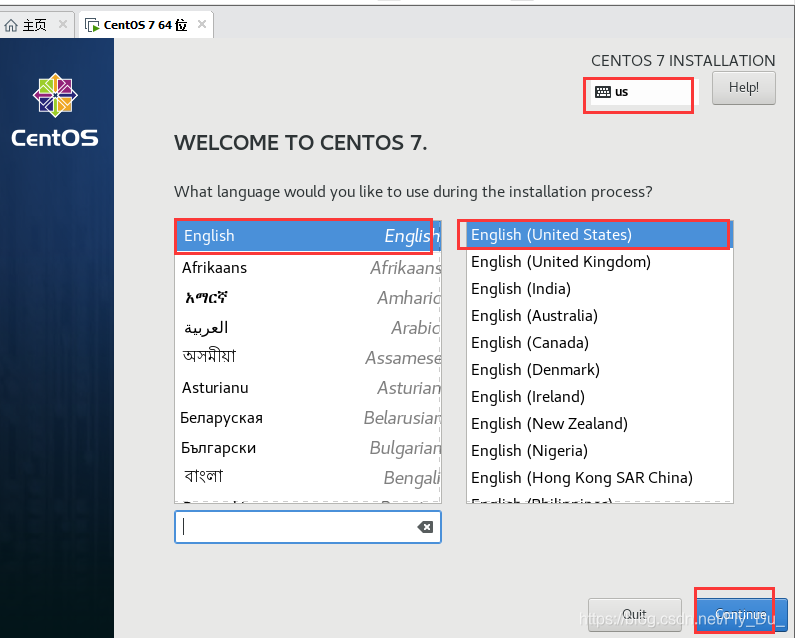Click the Quit button
The image size is (795, 638).
tap(634, 615)
